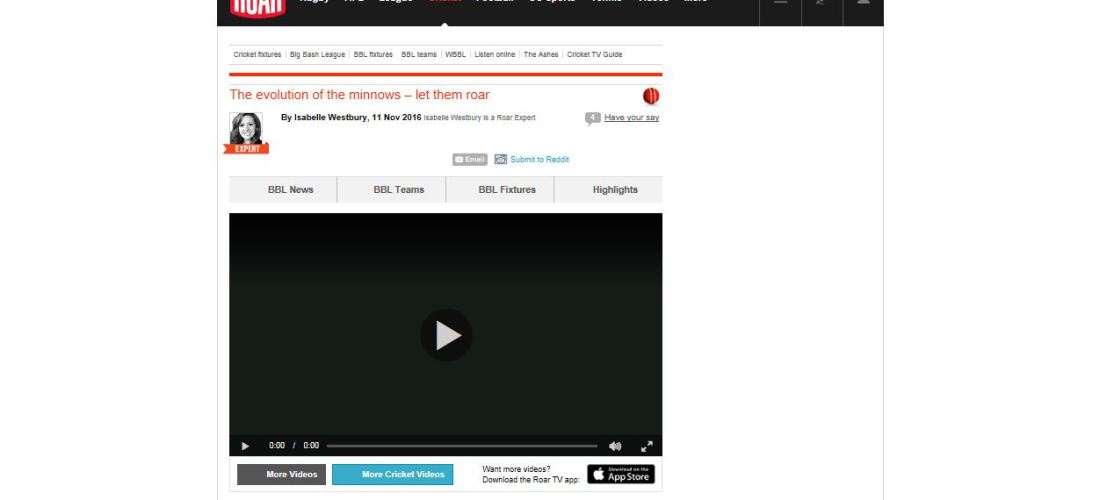1100x500 pixels.
Task: Click Isabelle Westbury's expert author photo
Action: (246, 131)
